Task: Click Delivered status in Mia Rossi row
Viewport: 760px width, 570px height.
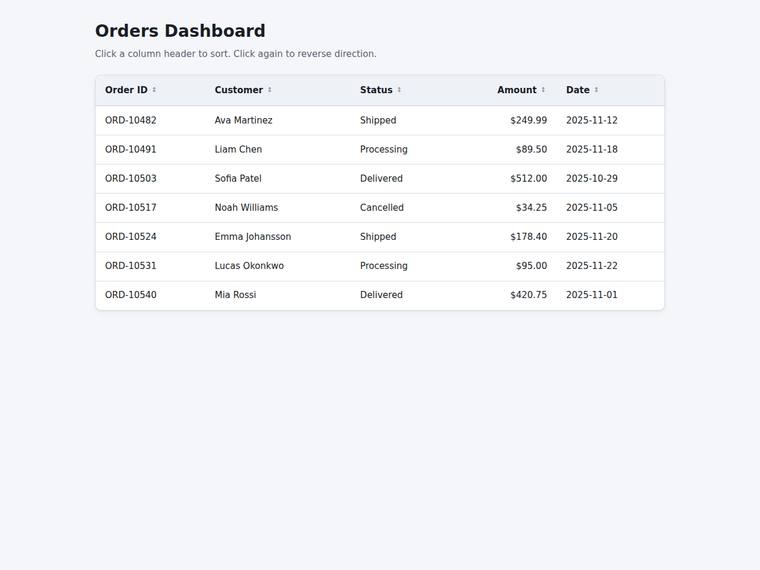Action: [x=381, y=295]
